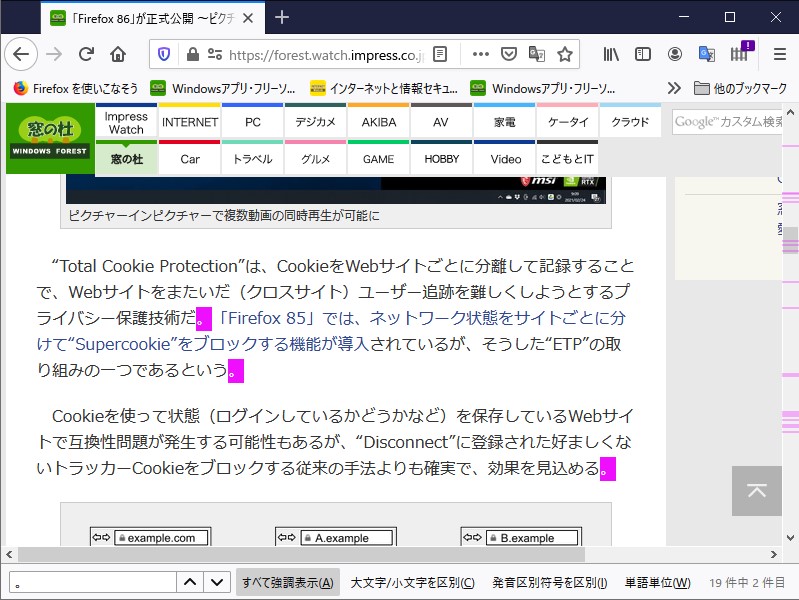The width and height of the screenshot is (799, 600).
Task: Click the forward navigation arrow
Action: [x=54, y=54]
